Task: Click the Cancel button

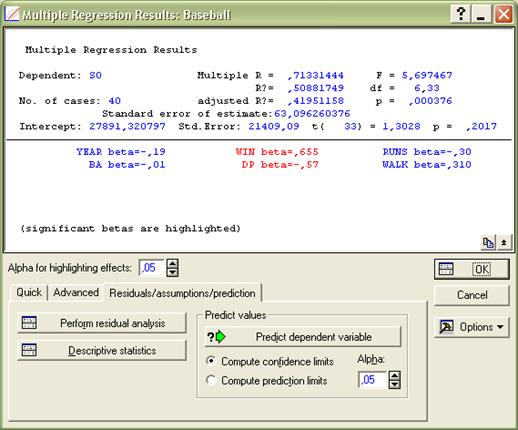Action: pyautogui.click(x=472, y=295)
